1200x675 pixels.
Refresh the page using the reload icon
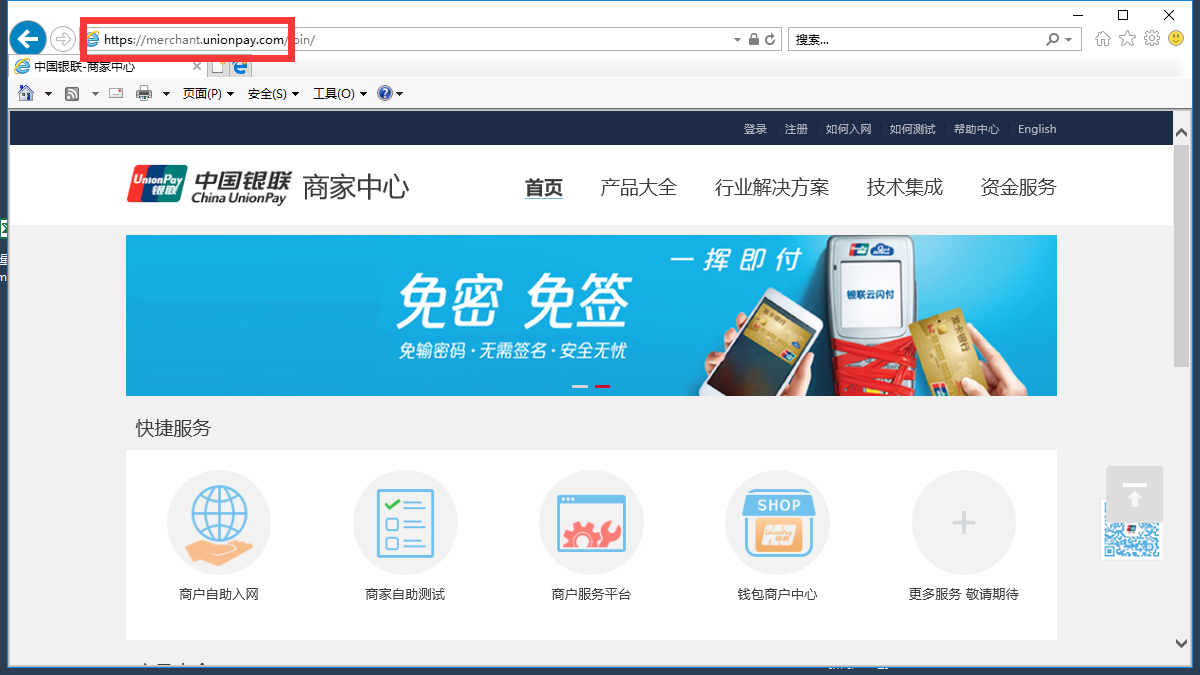tap(770, 40)
